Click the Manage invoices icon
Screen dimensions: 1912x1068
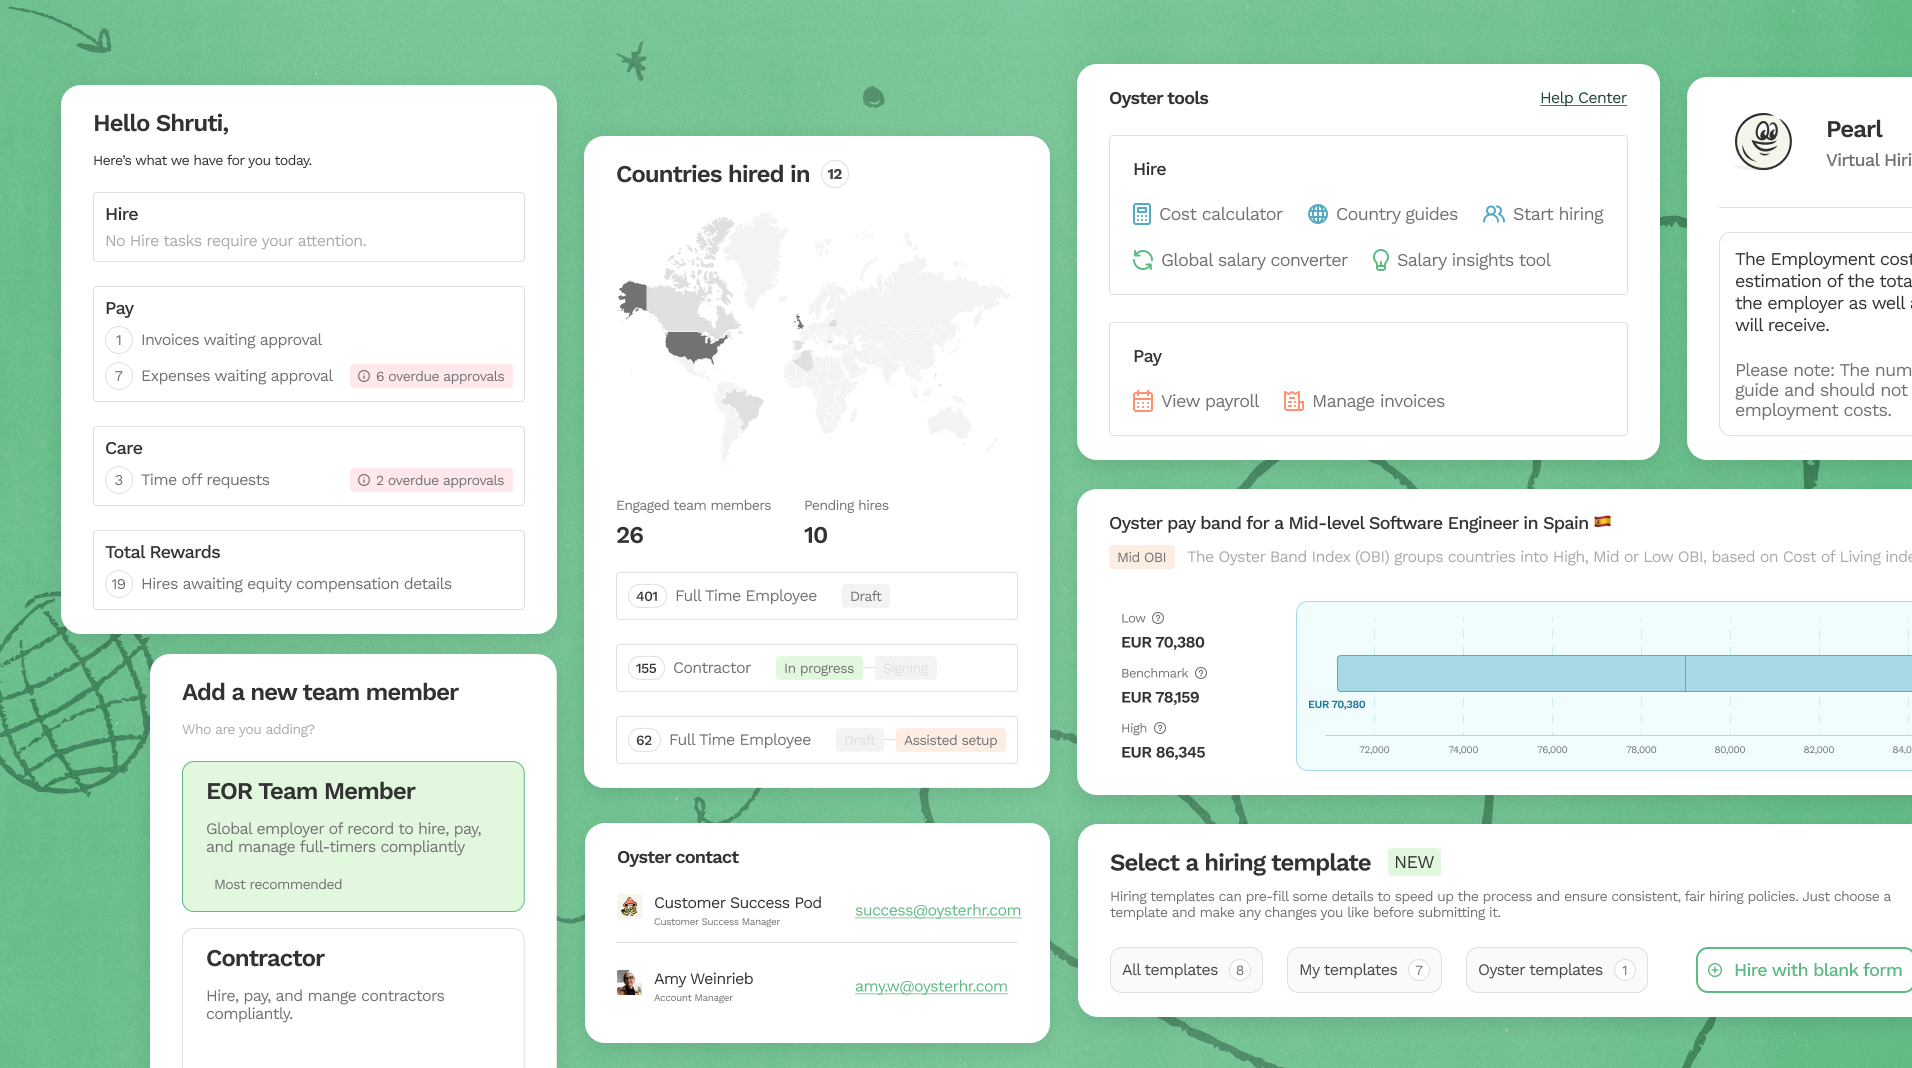[x=1294, y=401]
